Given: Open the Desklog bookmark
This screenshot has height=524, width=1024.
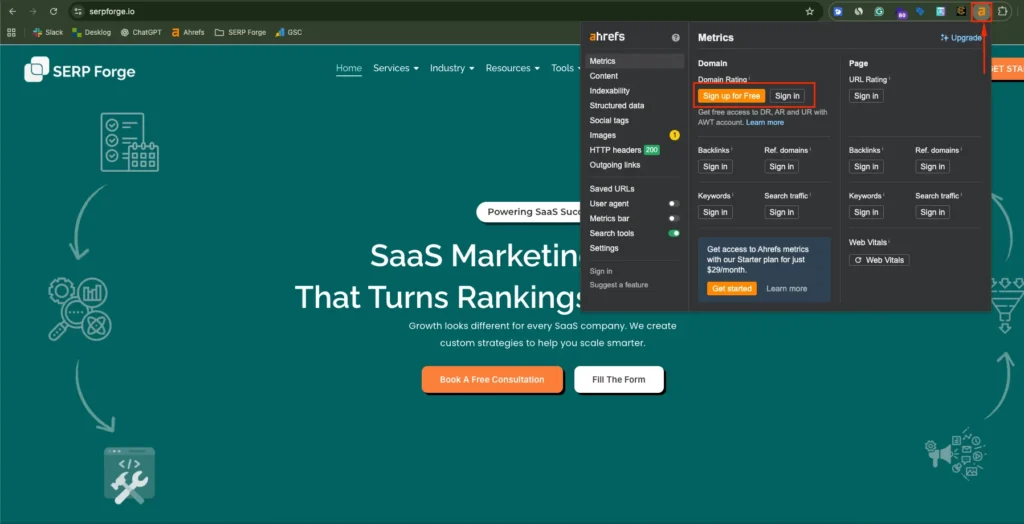Looking at the screenshot, I should [x=91, y=32].
